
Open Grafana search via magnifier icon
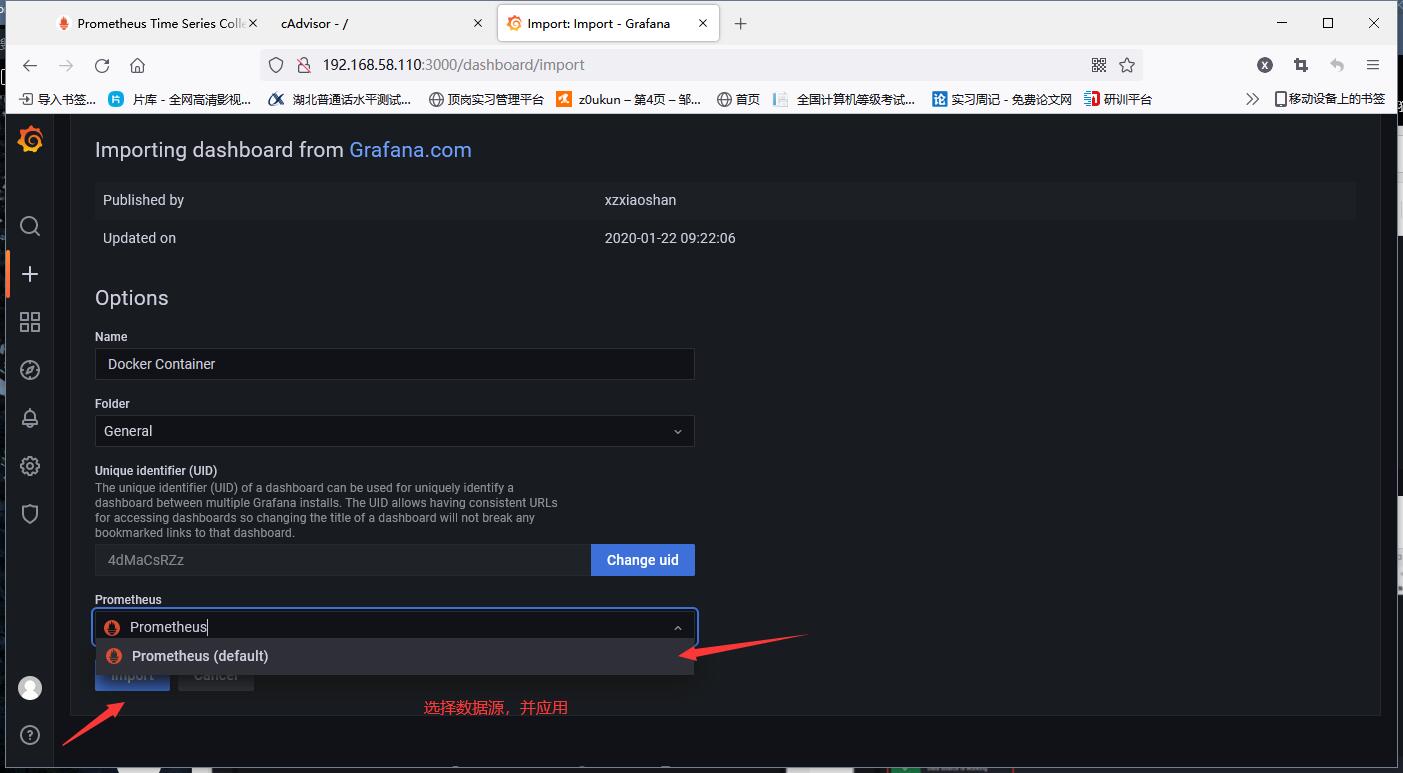pos(30,226)
